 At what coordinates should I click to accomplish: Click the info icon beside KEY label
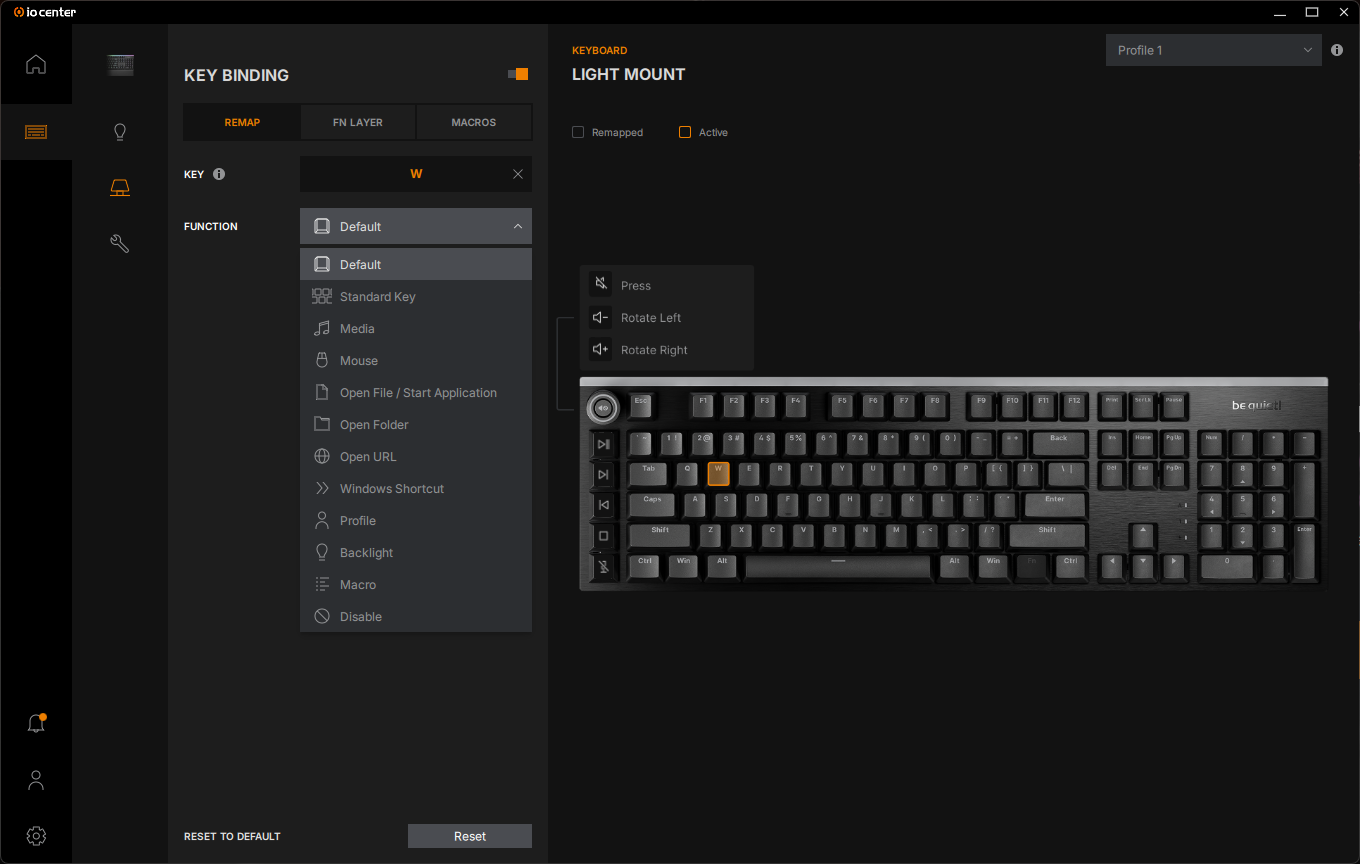click(x=219, y=174)
